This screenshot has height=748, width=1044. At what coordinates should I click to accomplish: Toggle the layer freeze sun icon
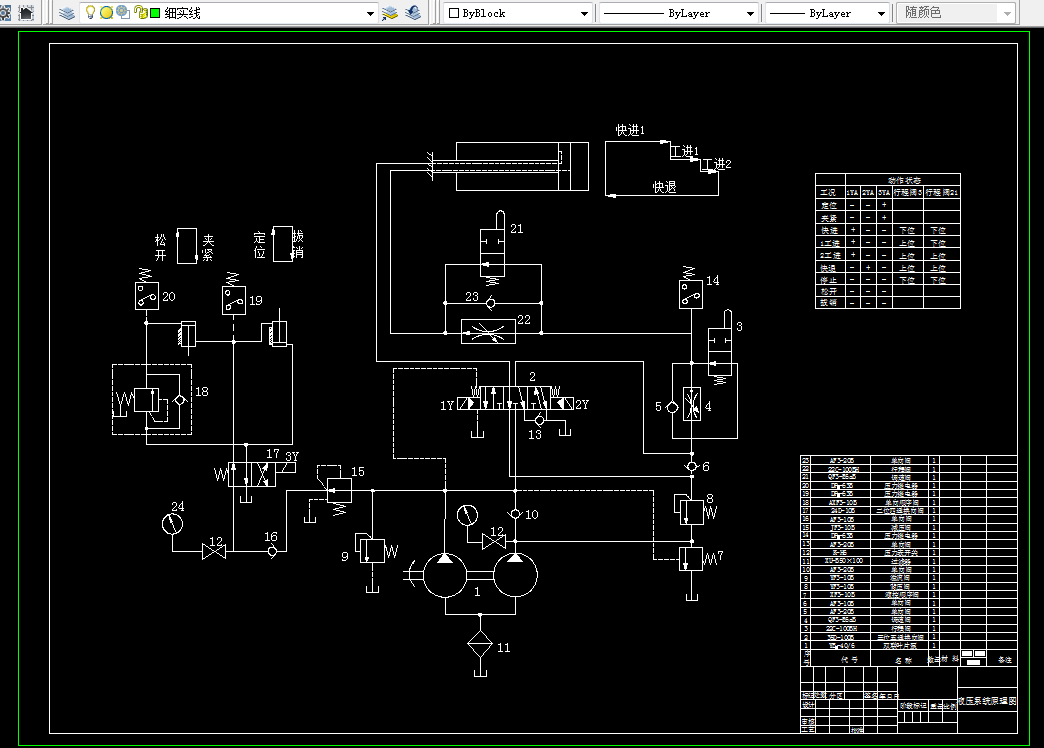[x=106, y=13]
